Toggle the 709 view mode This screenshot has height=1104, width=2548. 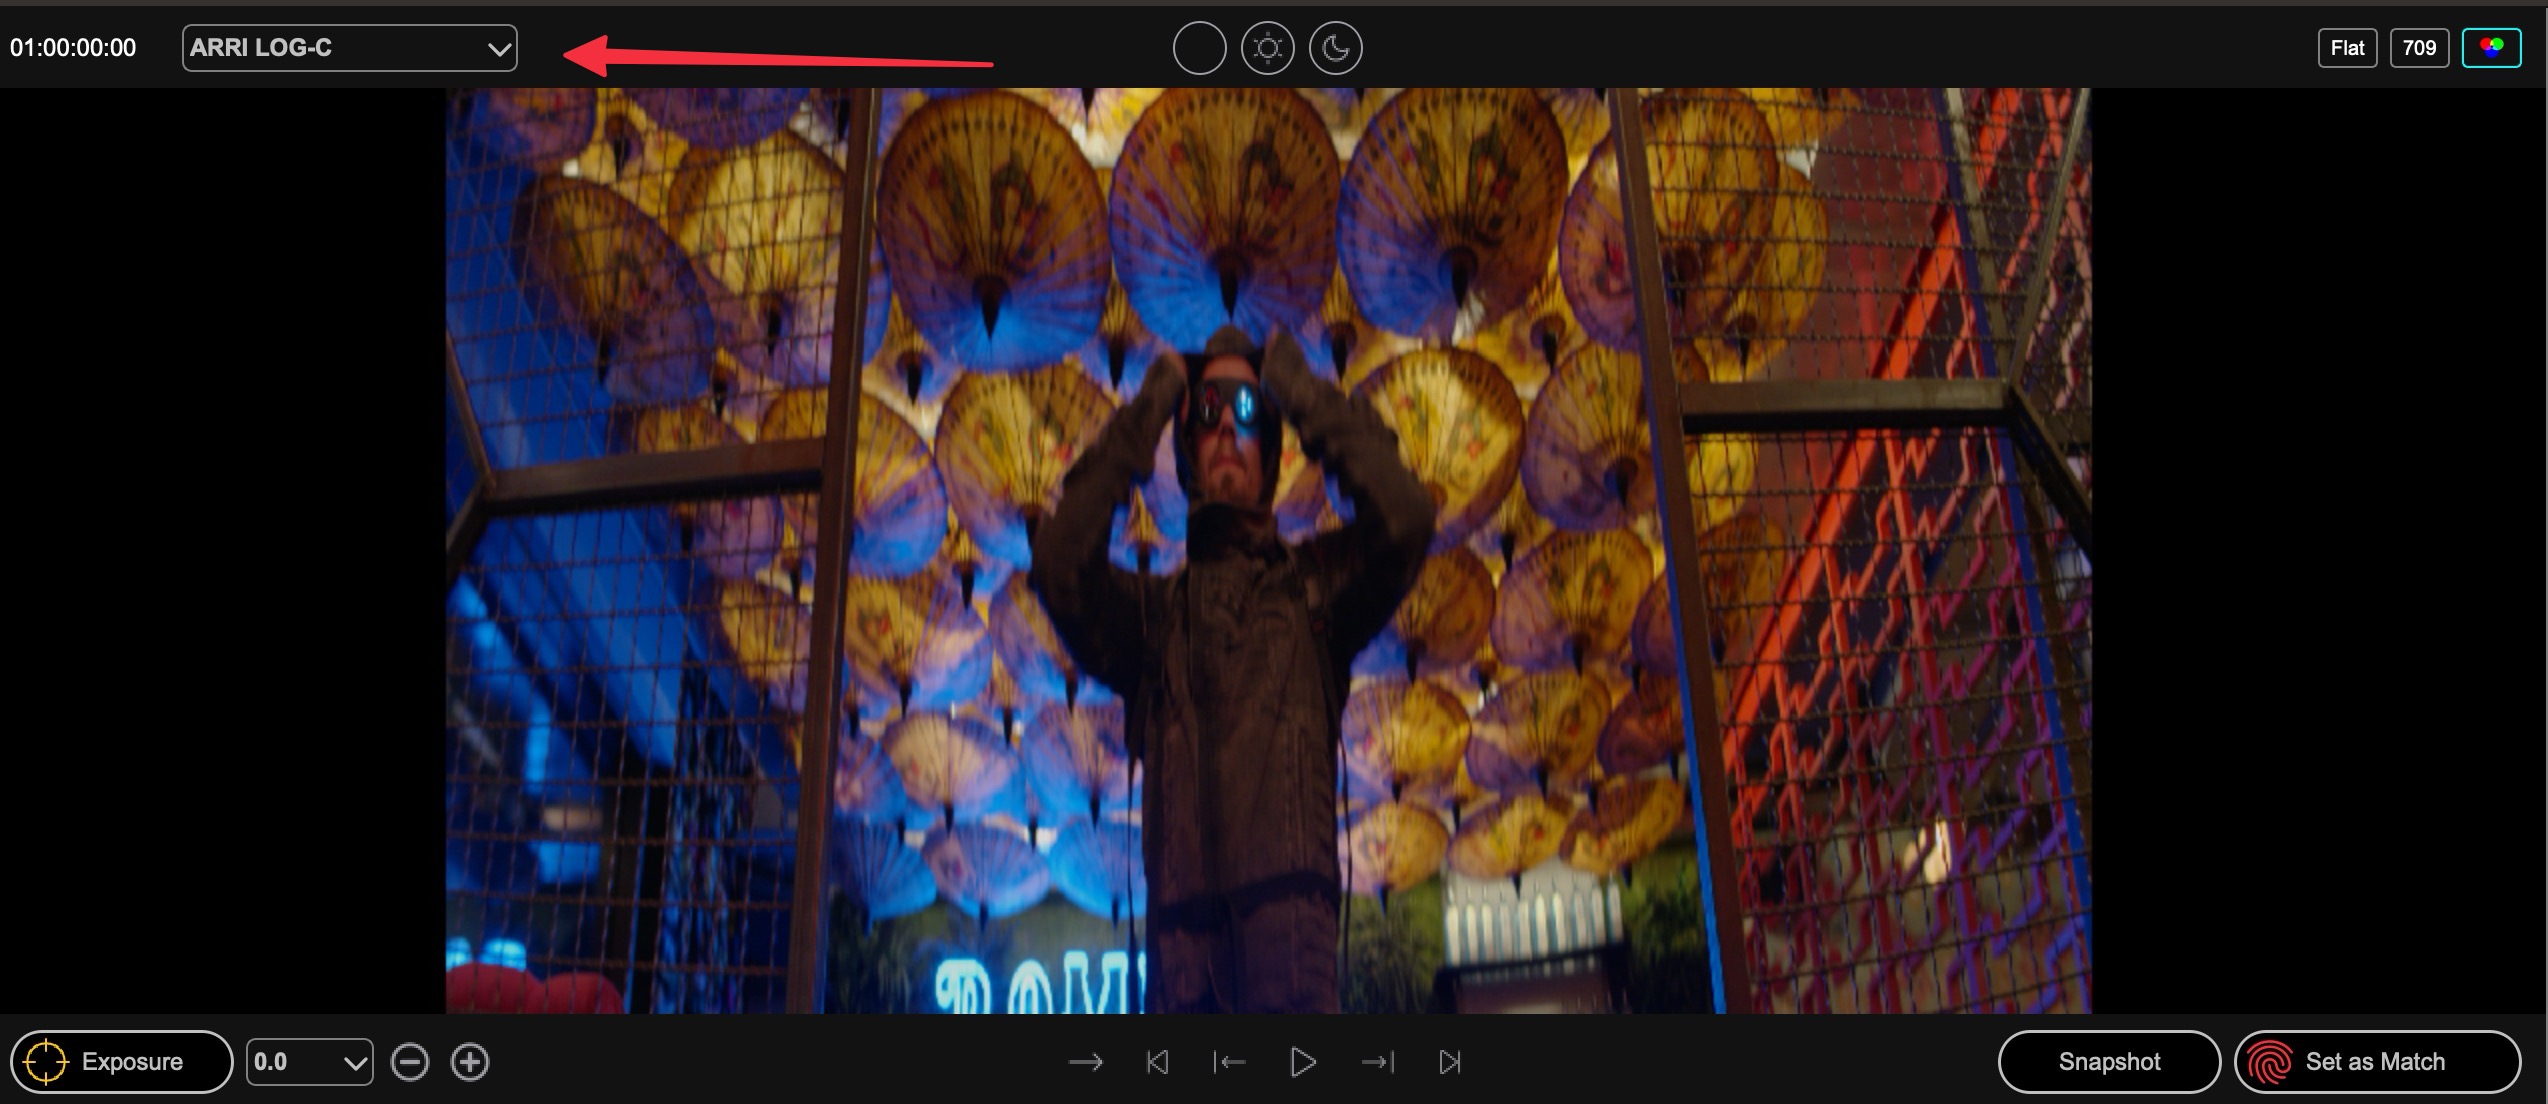point(2419,48)
